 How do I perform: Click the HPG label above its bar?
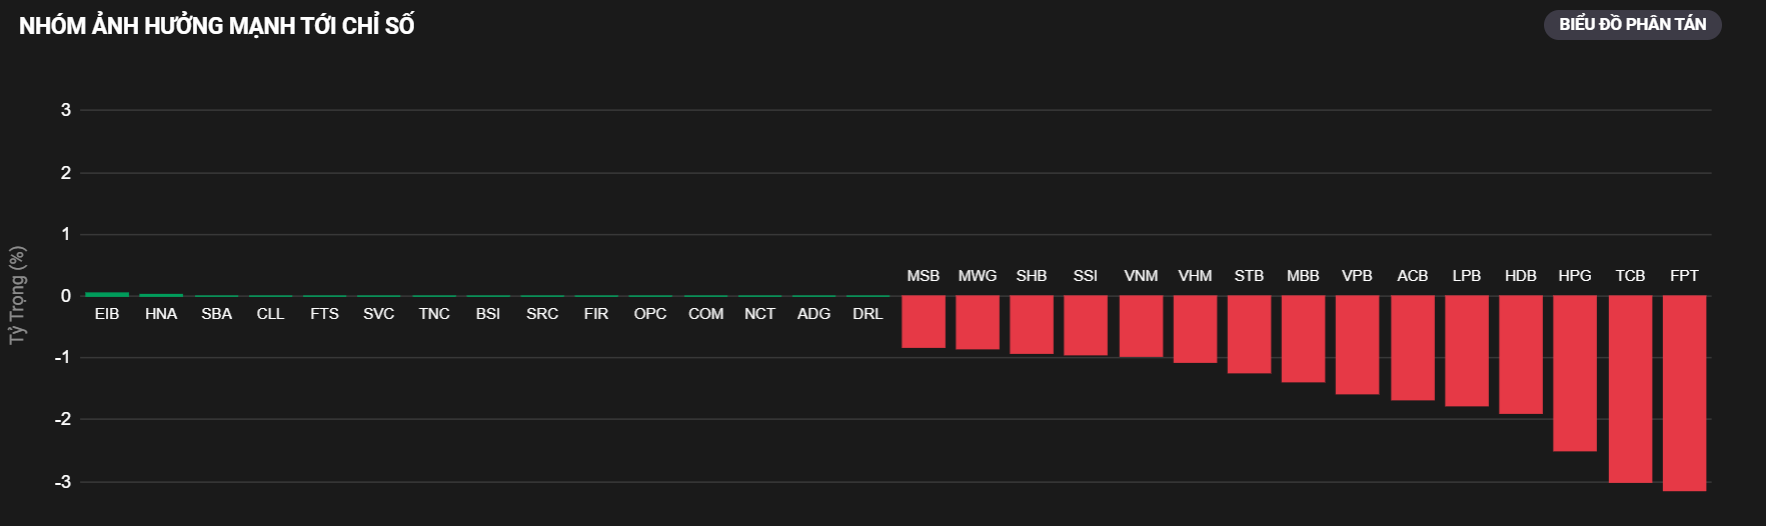point(1575,276)
